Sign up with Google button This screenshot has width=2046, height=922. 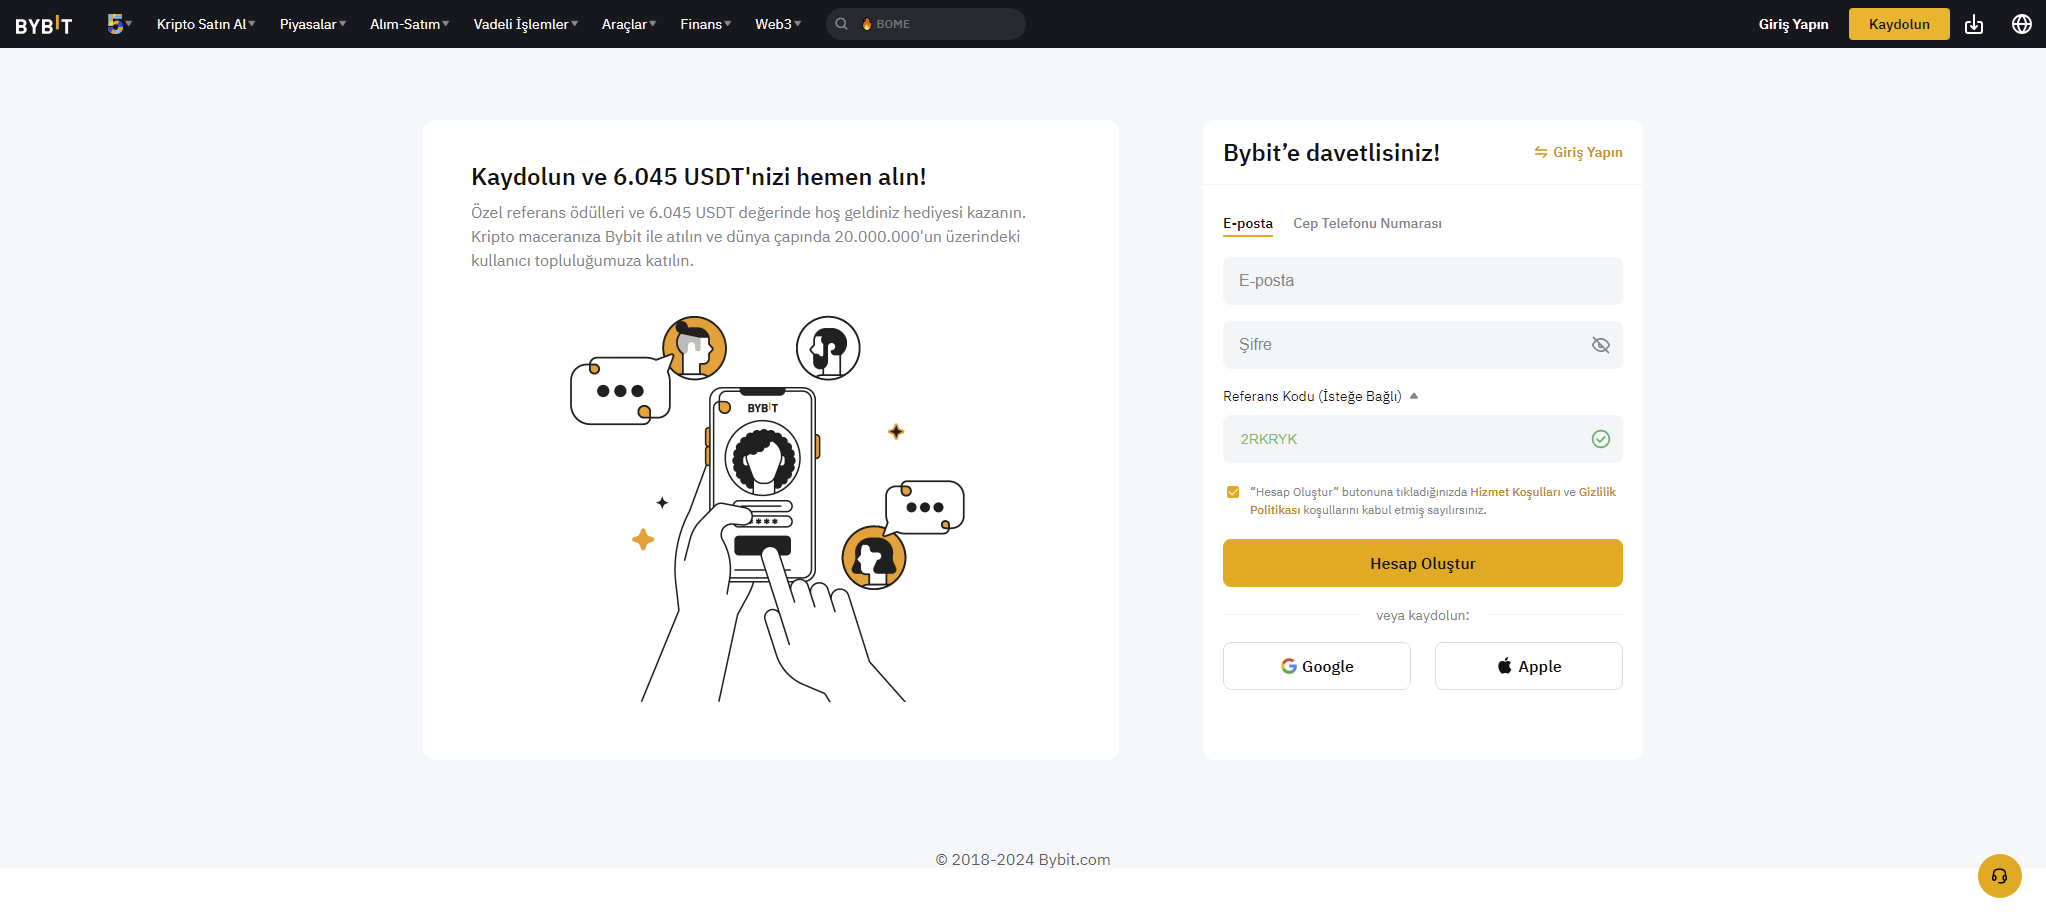click(x=1317, y=666)
